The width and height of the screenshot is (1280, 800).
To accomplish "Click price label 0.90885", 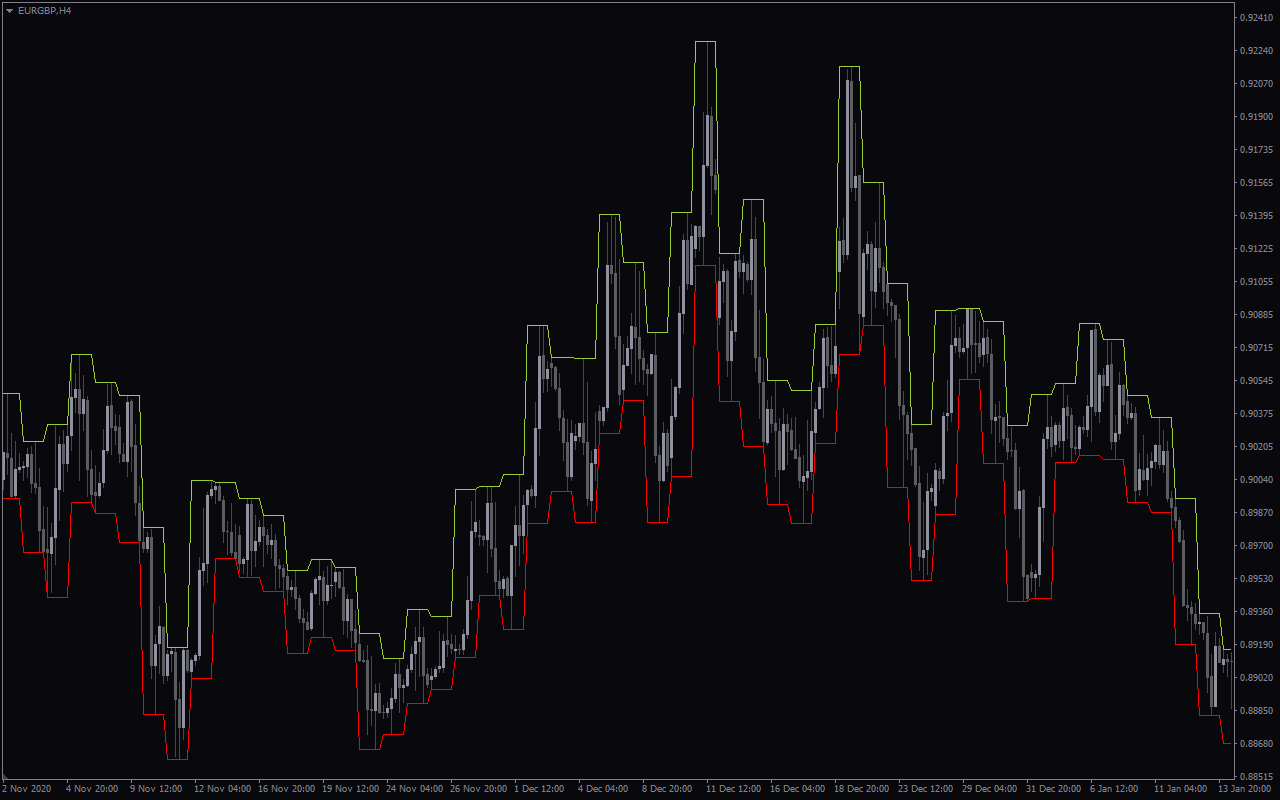I will pyautogui.click(x=1255, y=315).
